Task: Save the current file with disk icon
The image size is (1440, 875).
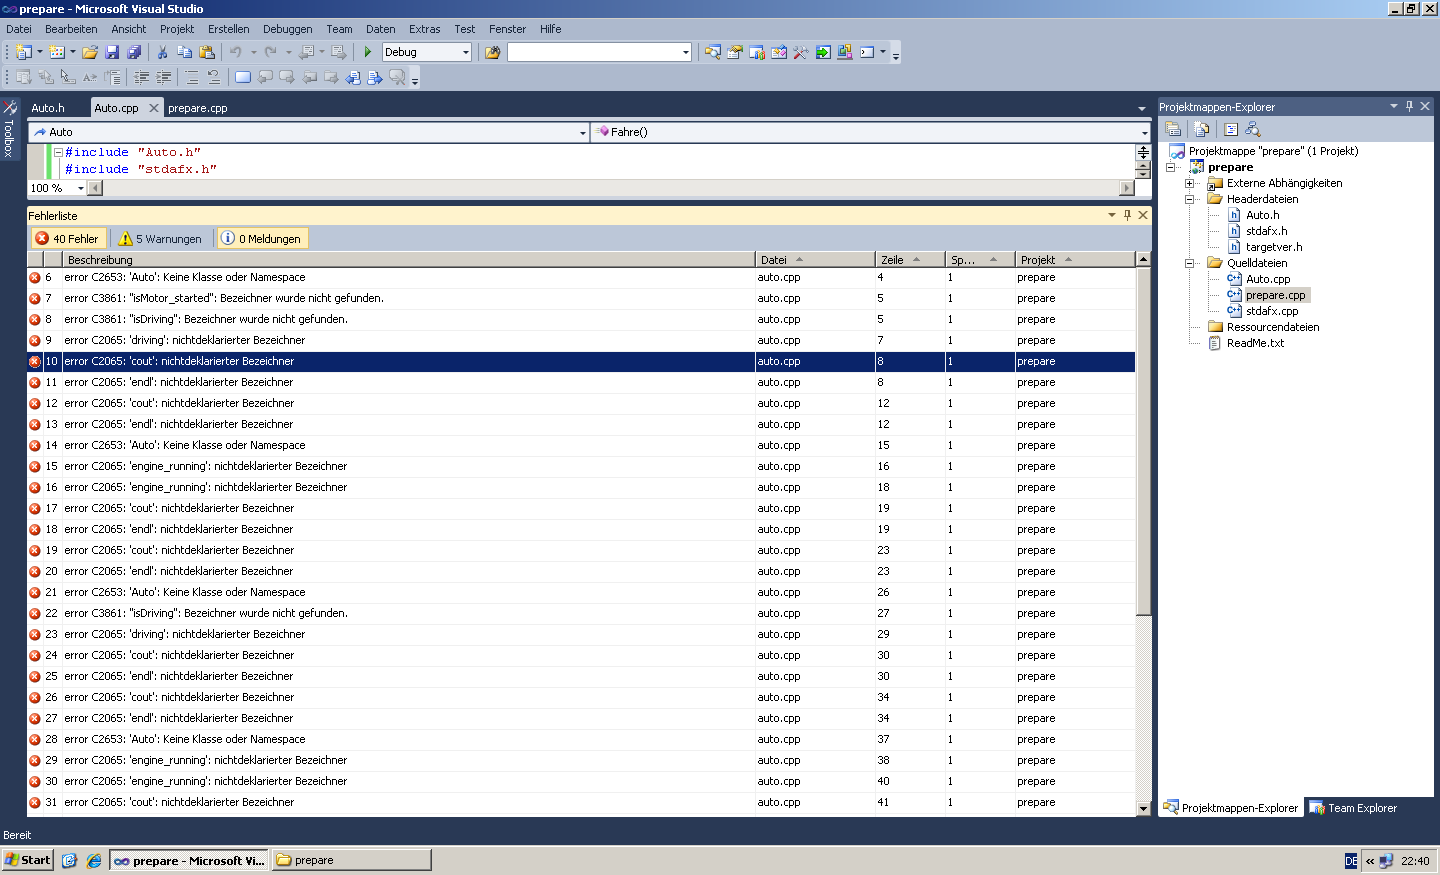Action: (112, 52)
